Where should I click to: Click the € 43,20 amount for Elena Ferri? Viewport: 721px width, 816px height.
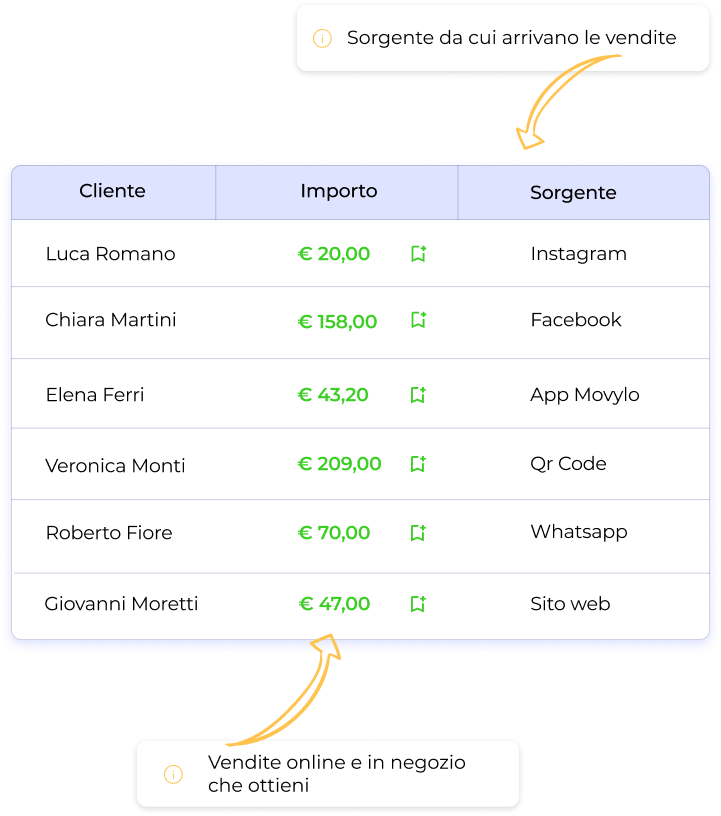[x=333, y=395]
